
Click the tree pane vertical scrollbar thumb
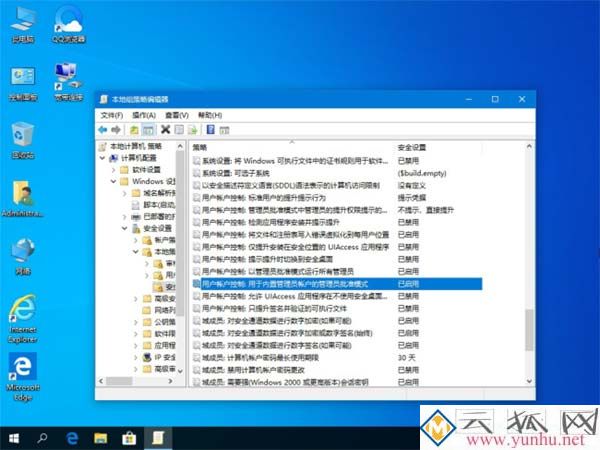[x=180, y=233]
